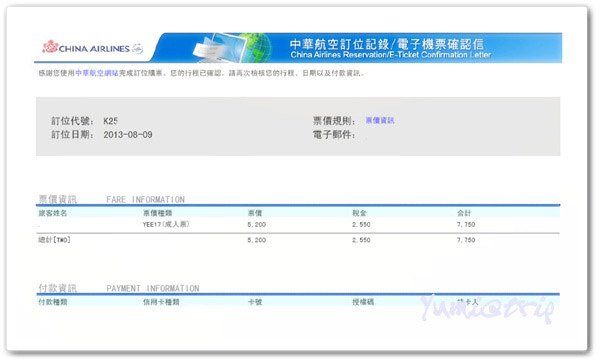Click the 電子郵件 label
This screenshot has width=600, height=363.
coord(334,135)
